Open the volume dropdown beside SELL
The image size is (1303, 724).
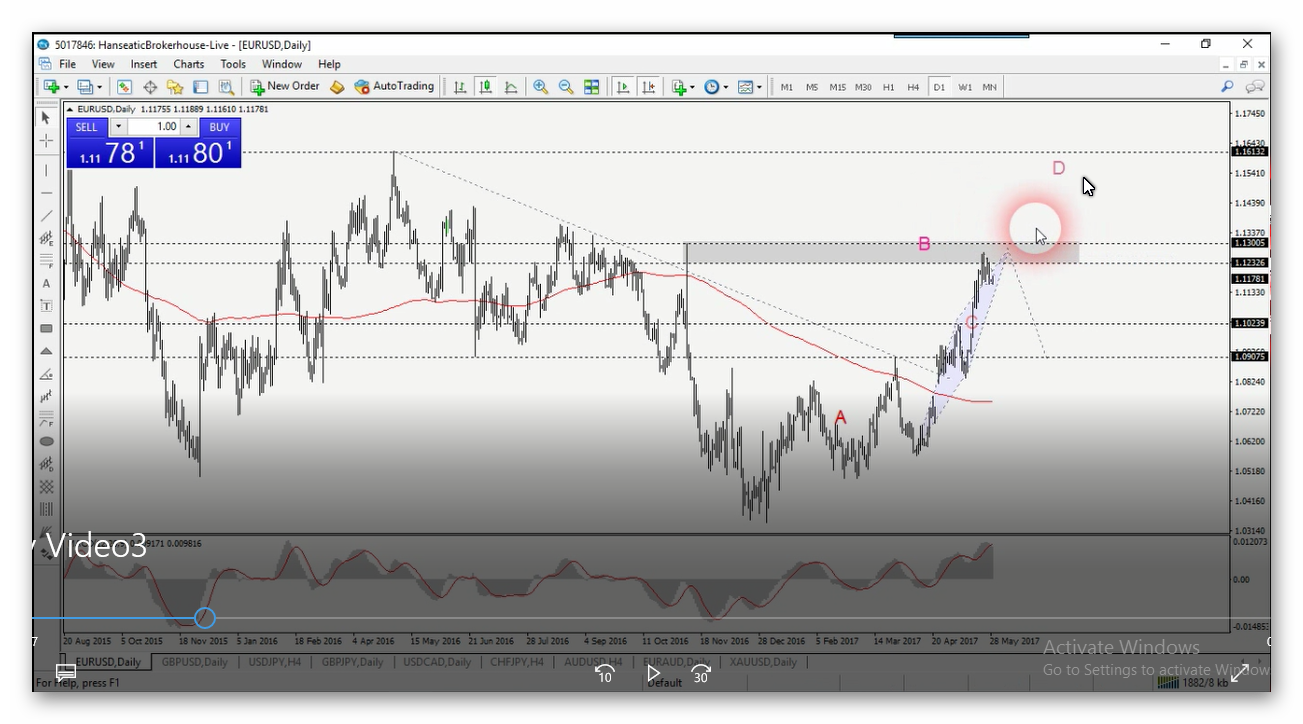point(118,127)
